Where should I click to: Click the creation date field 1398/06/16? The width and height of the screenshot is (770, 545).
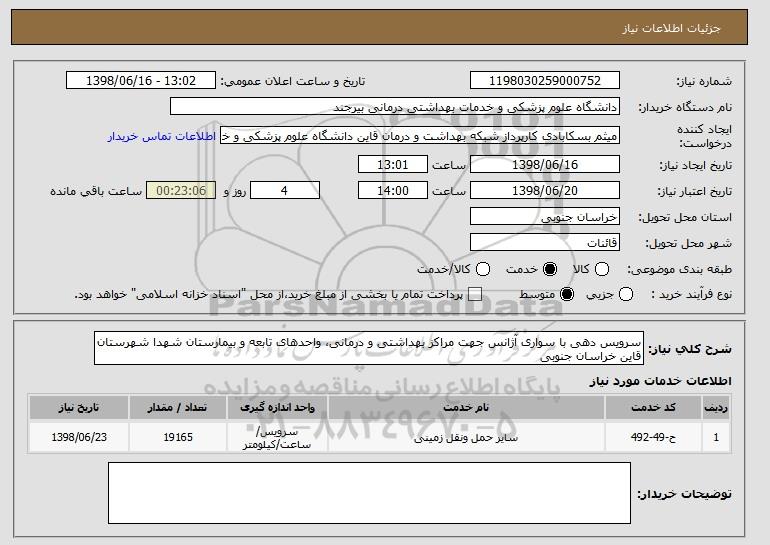pos(545,164)
